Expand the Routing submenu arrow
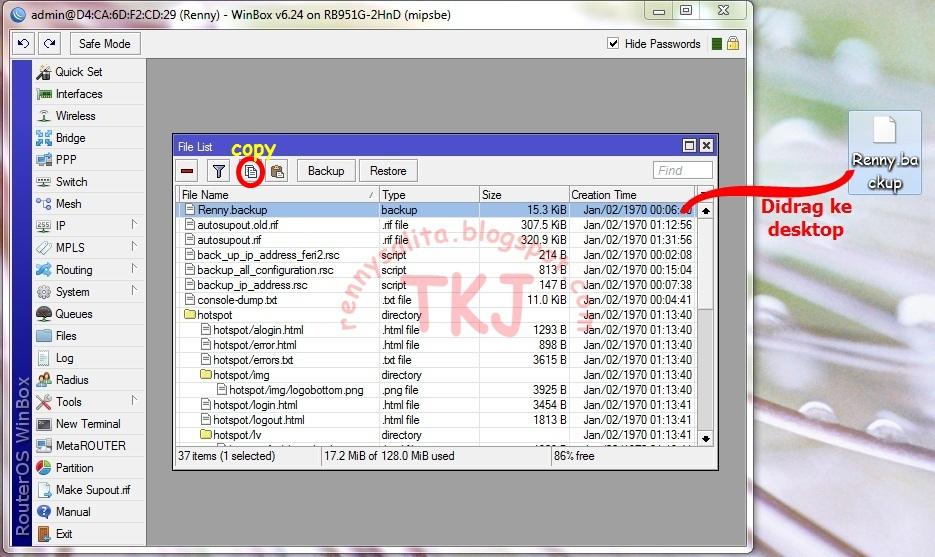 tap(134, 268)
